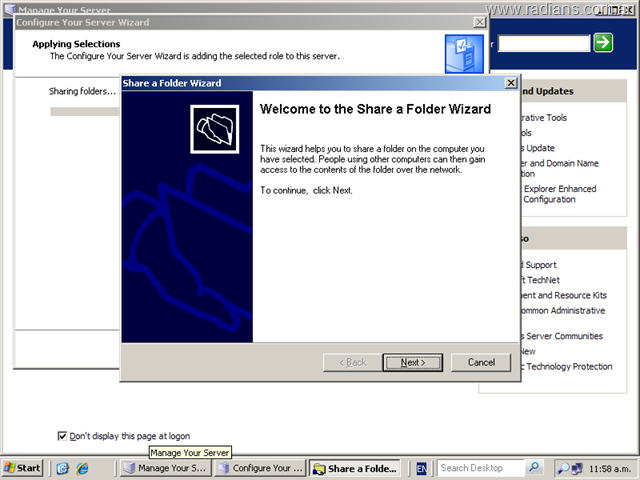Uncheck Don't display this page at logon
Viewport: 640px width, 480px height.
(63, 436)
